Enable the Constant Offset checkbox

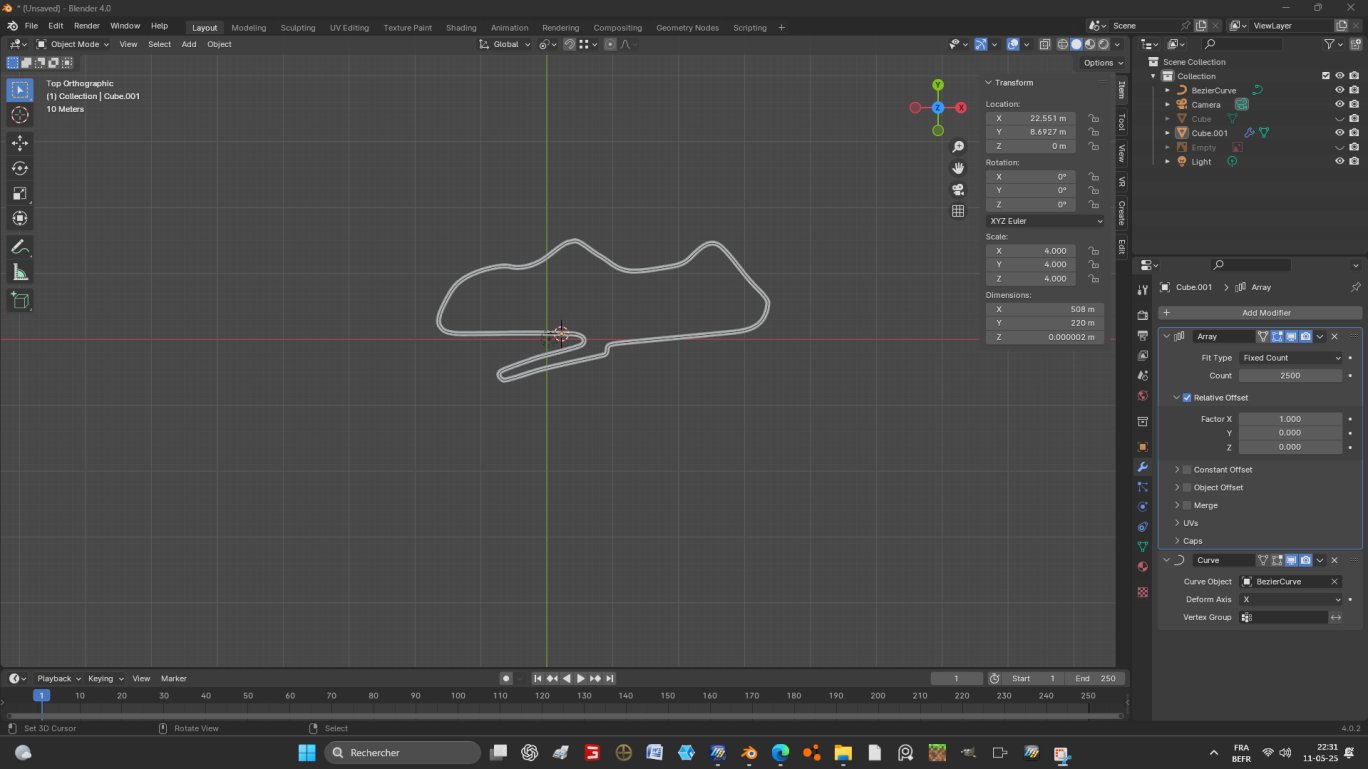(1187, 470)
